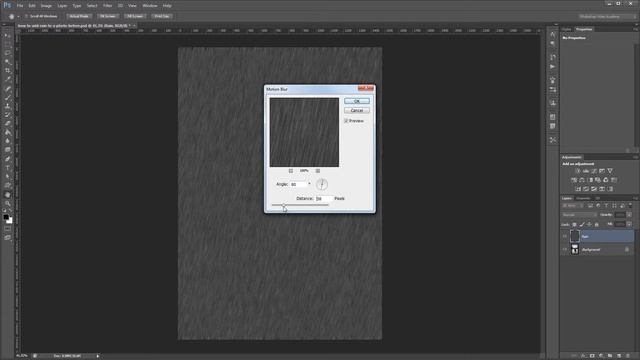Select the Rain layer thumbnail
This screenshot has height=360, width=640.
click(x=575, y=236)
